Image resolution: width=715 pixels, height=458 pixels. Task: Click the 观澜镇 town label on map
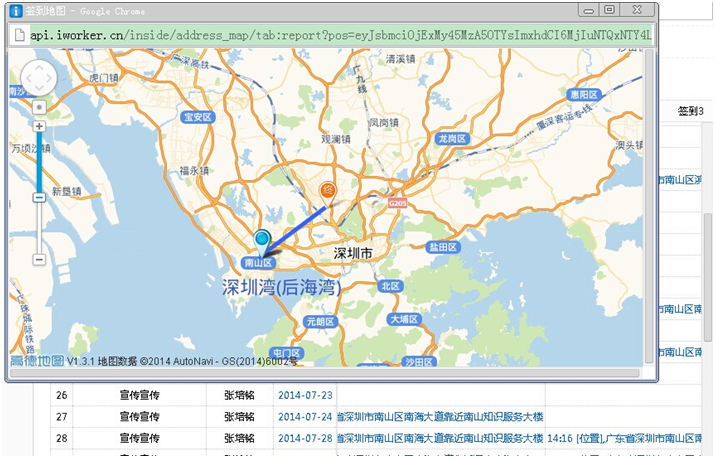336,139
